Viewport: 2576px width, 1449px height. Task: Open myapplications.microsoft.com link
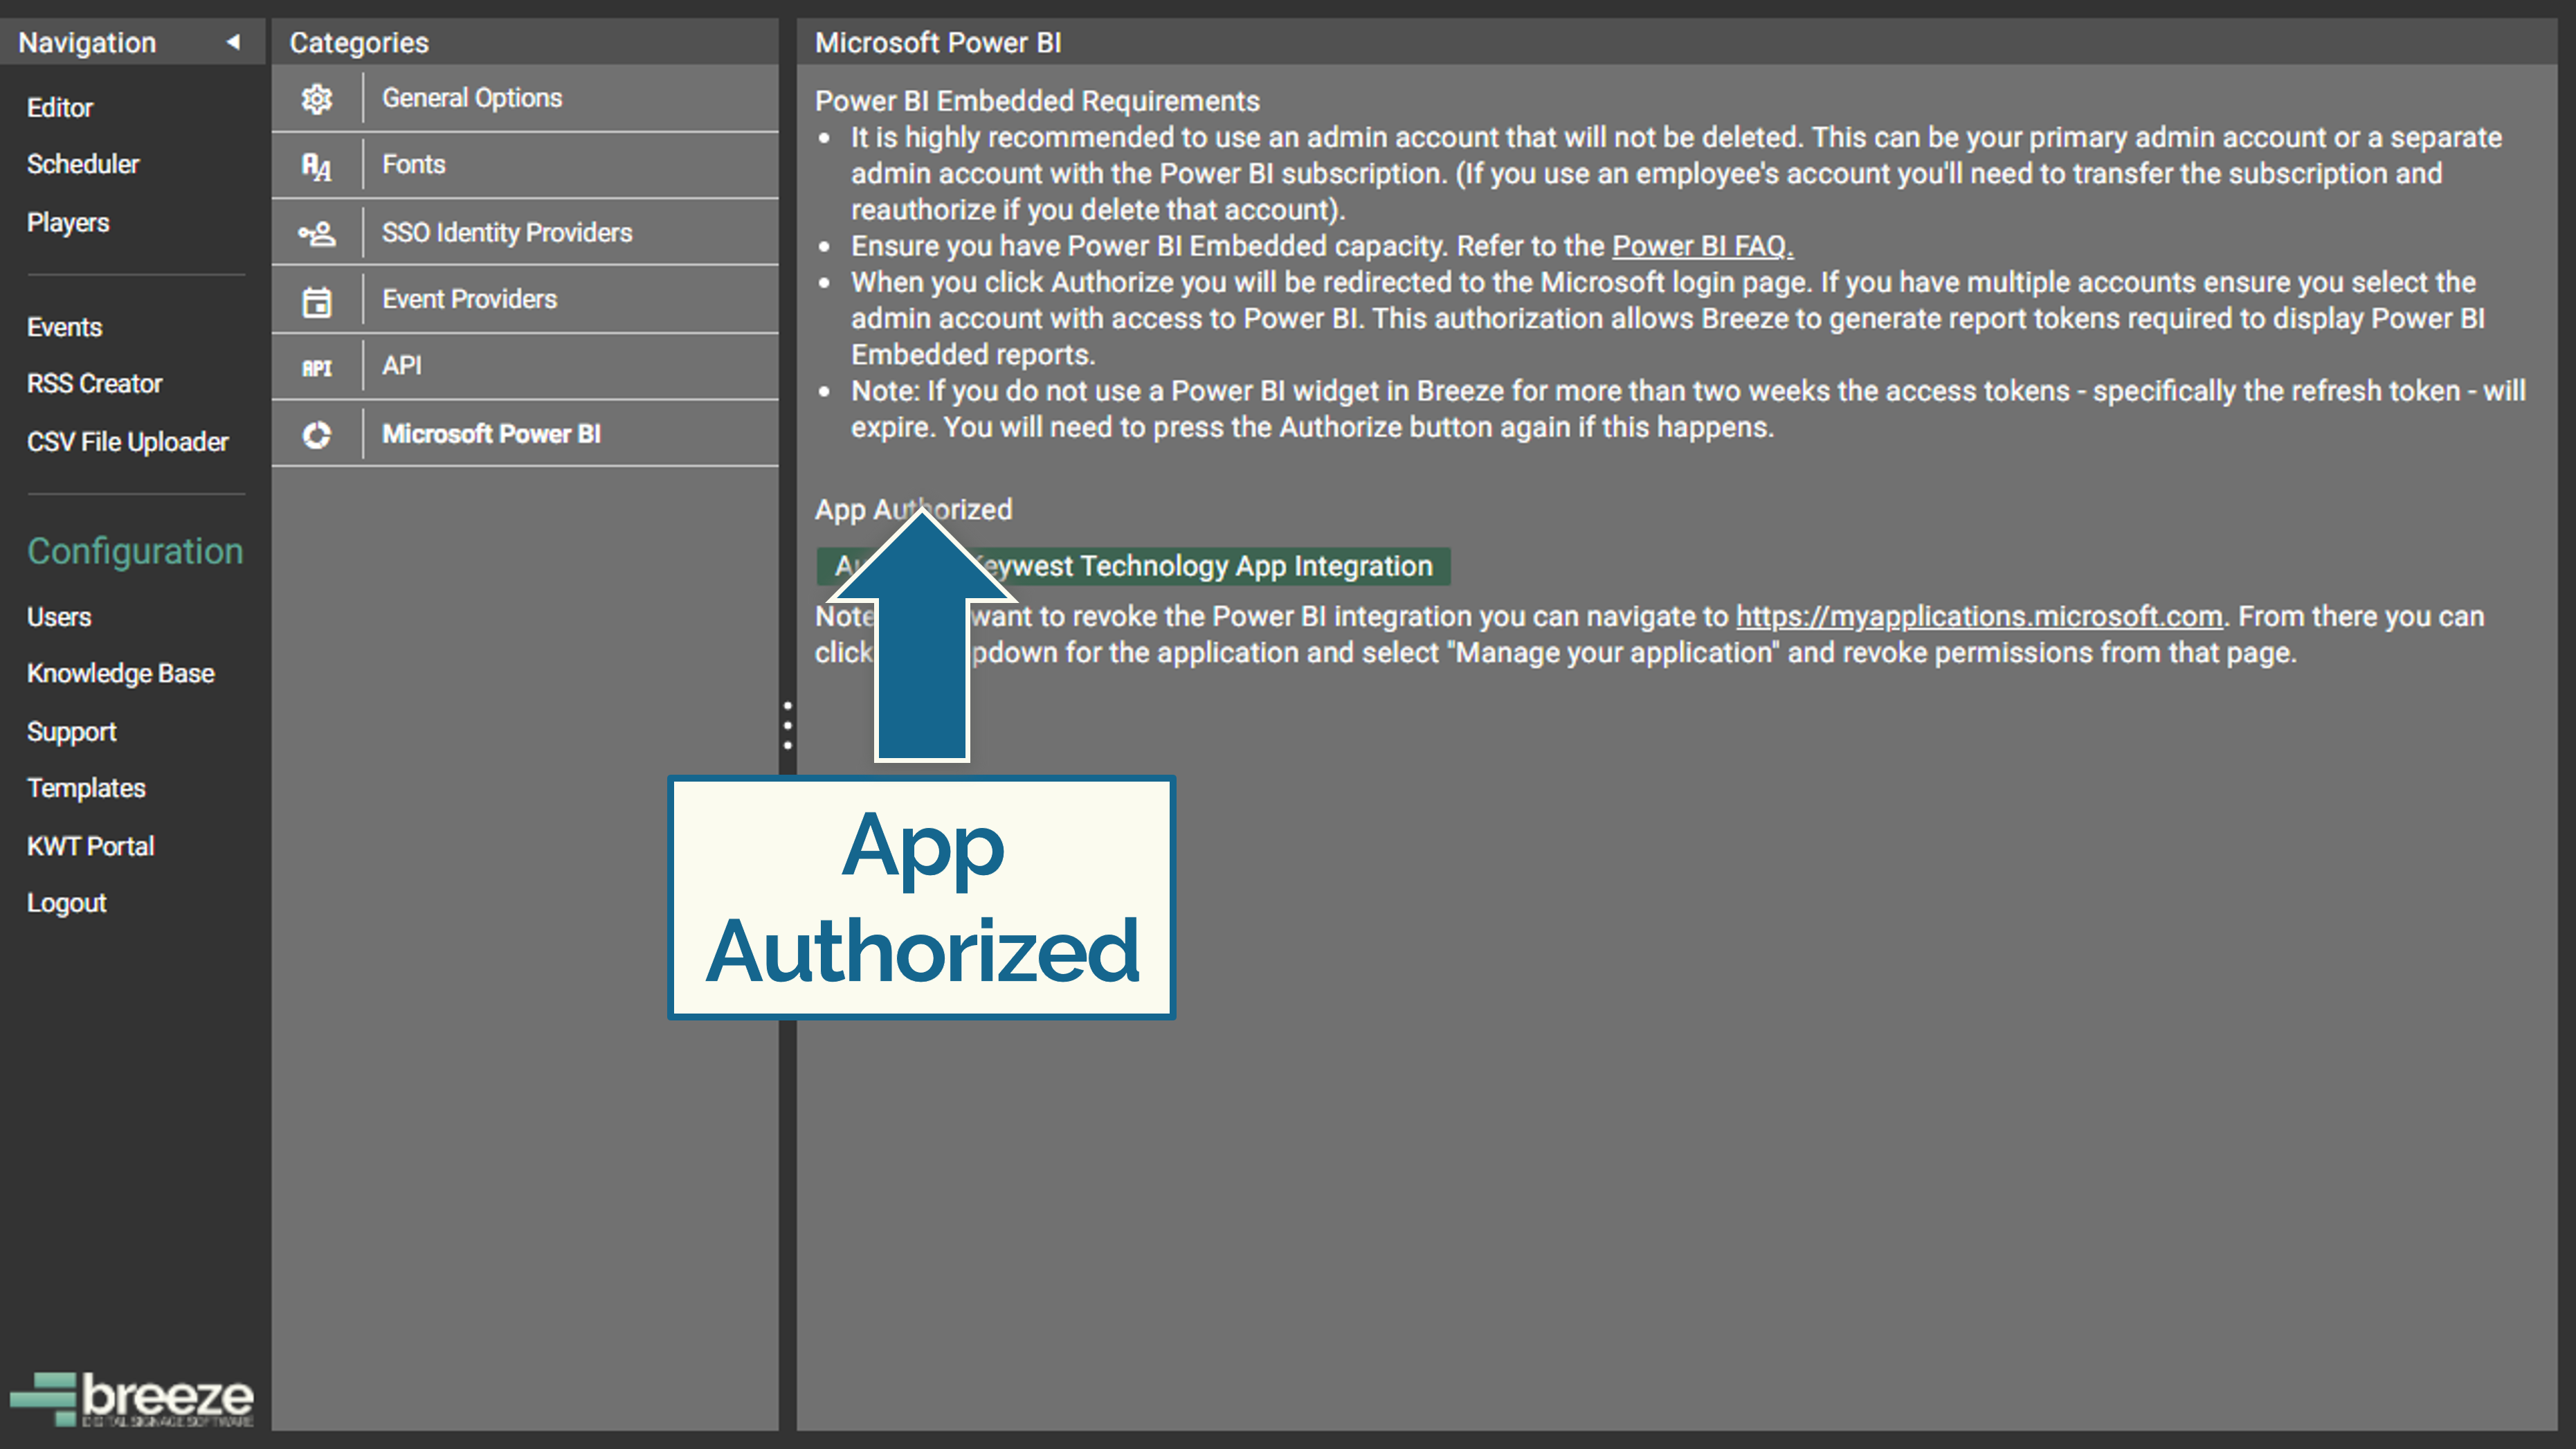tap(1979, 616)
